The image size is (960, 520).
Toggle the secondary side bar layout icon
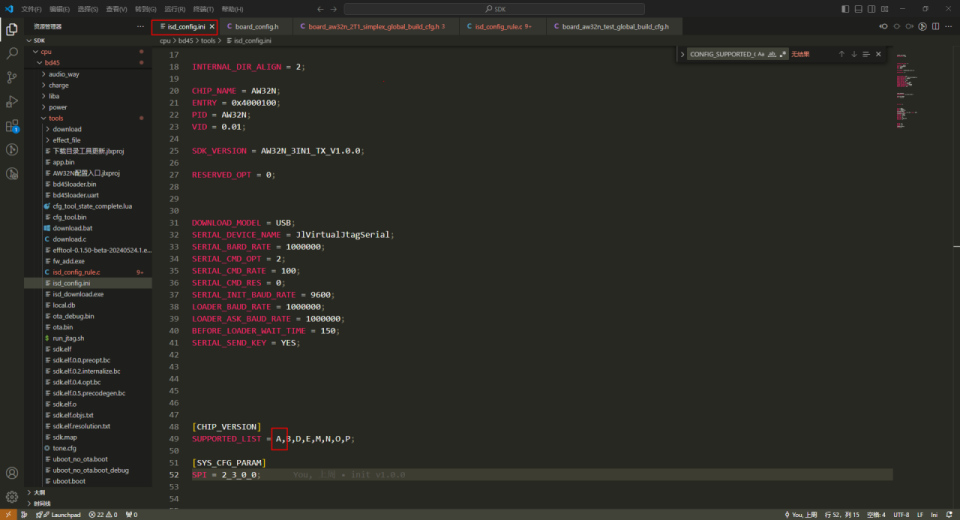pos(871,9)
